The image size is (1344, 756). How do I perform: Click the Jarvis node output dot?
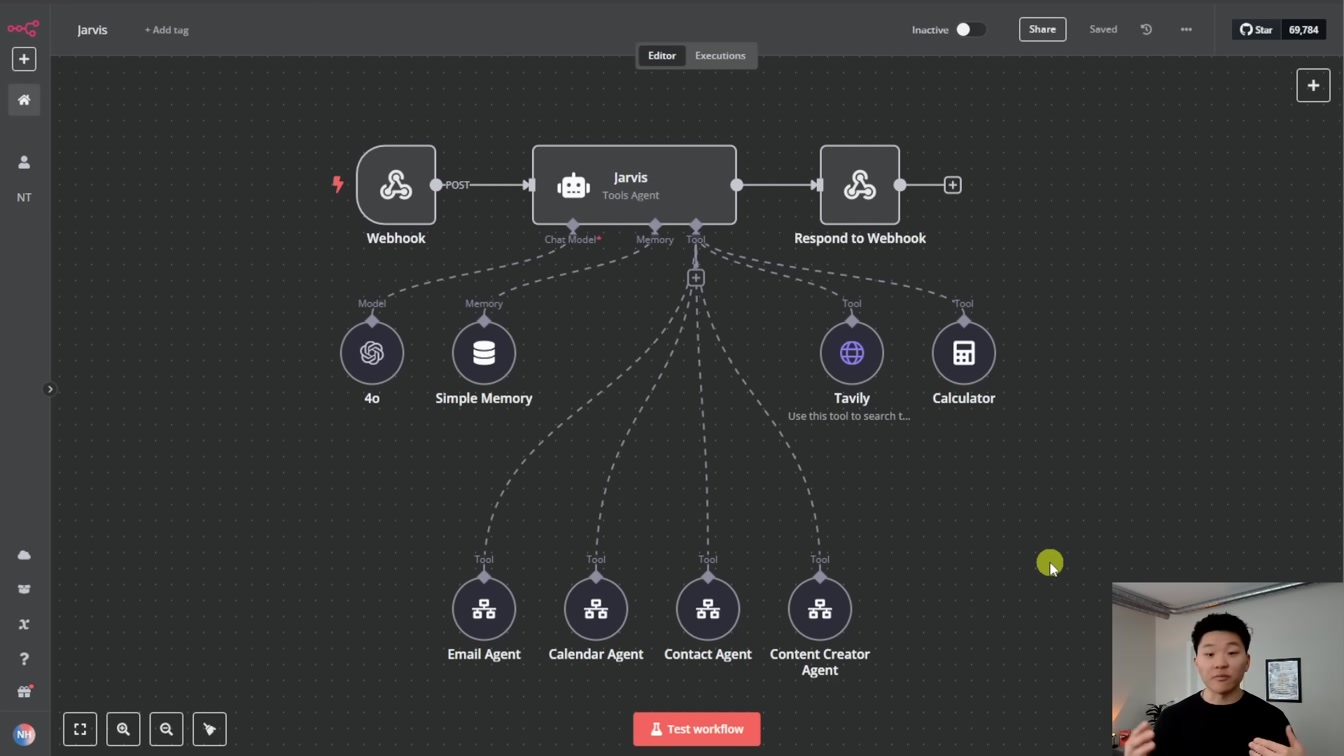click(x=737, y=185)
